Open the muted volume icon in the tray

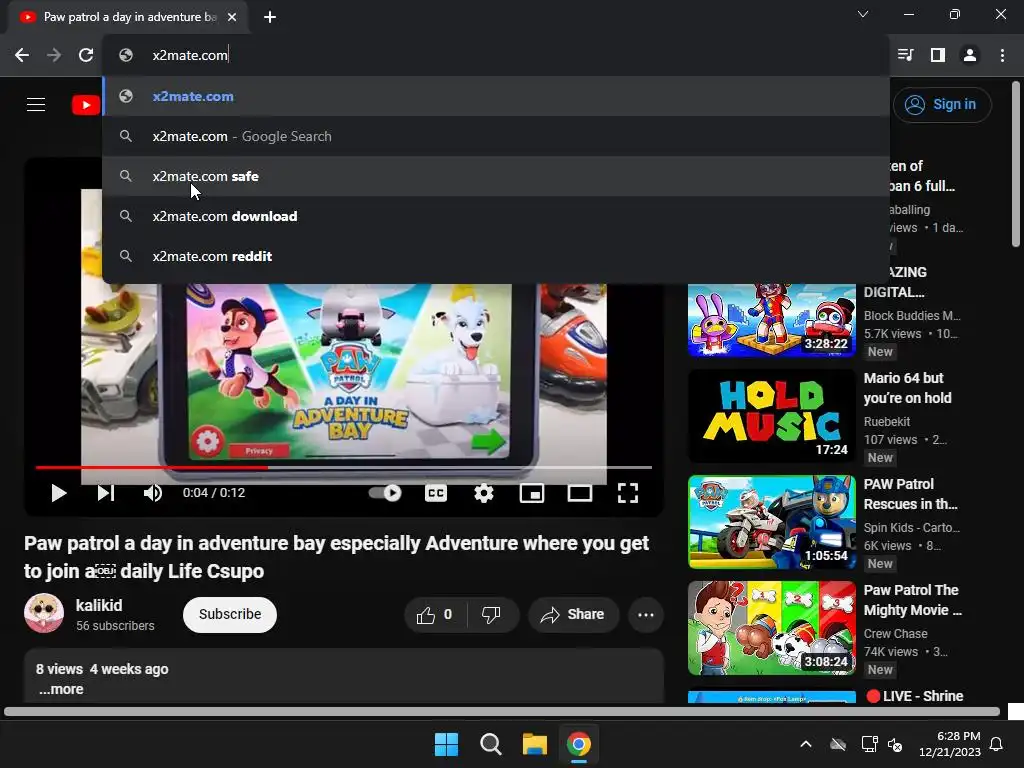(895, 744)
